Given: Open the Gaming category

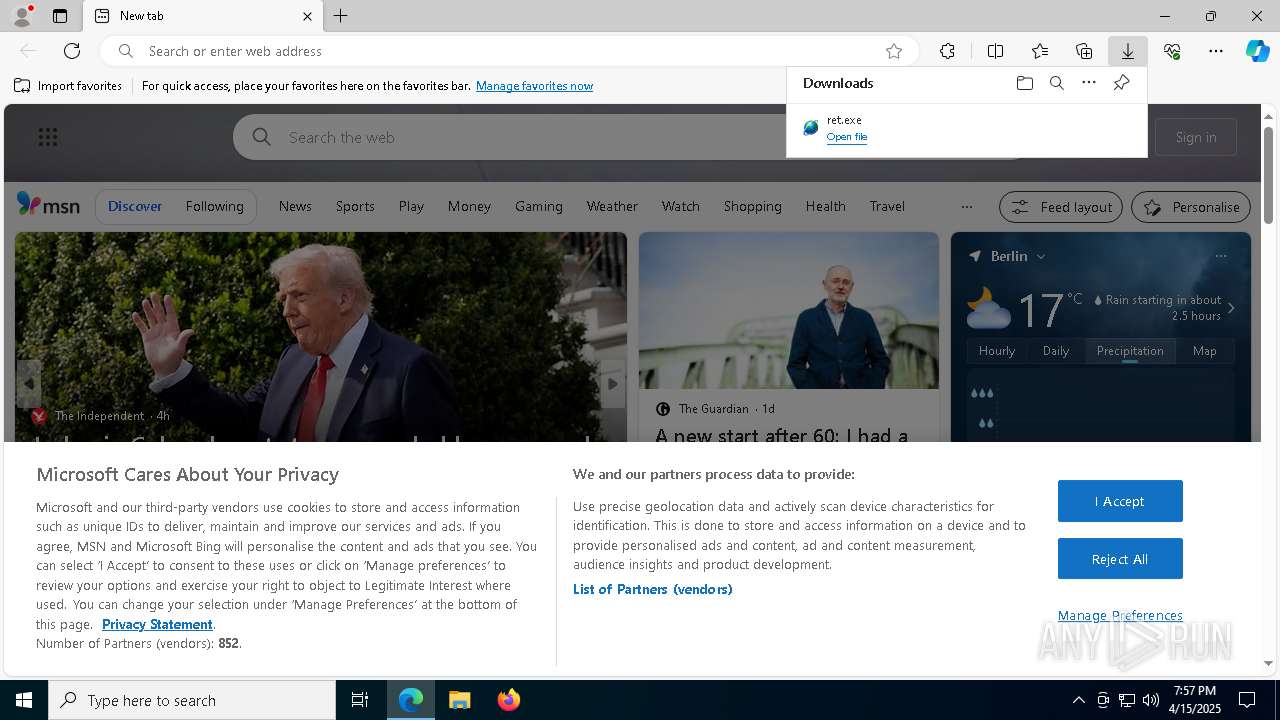Looking at the screenshot, I should click(539, 206).
